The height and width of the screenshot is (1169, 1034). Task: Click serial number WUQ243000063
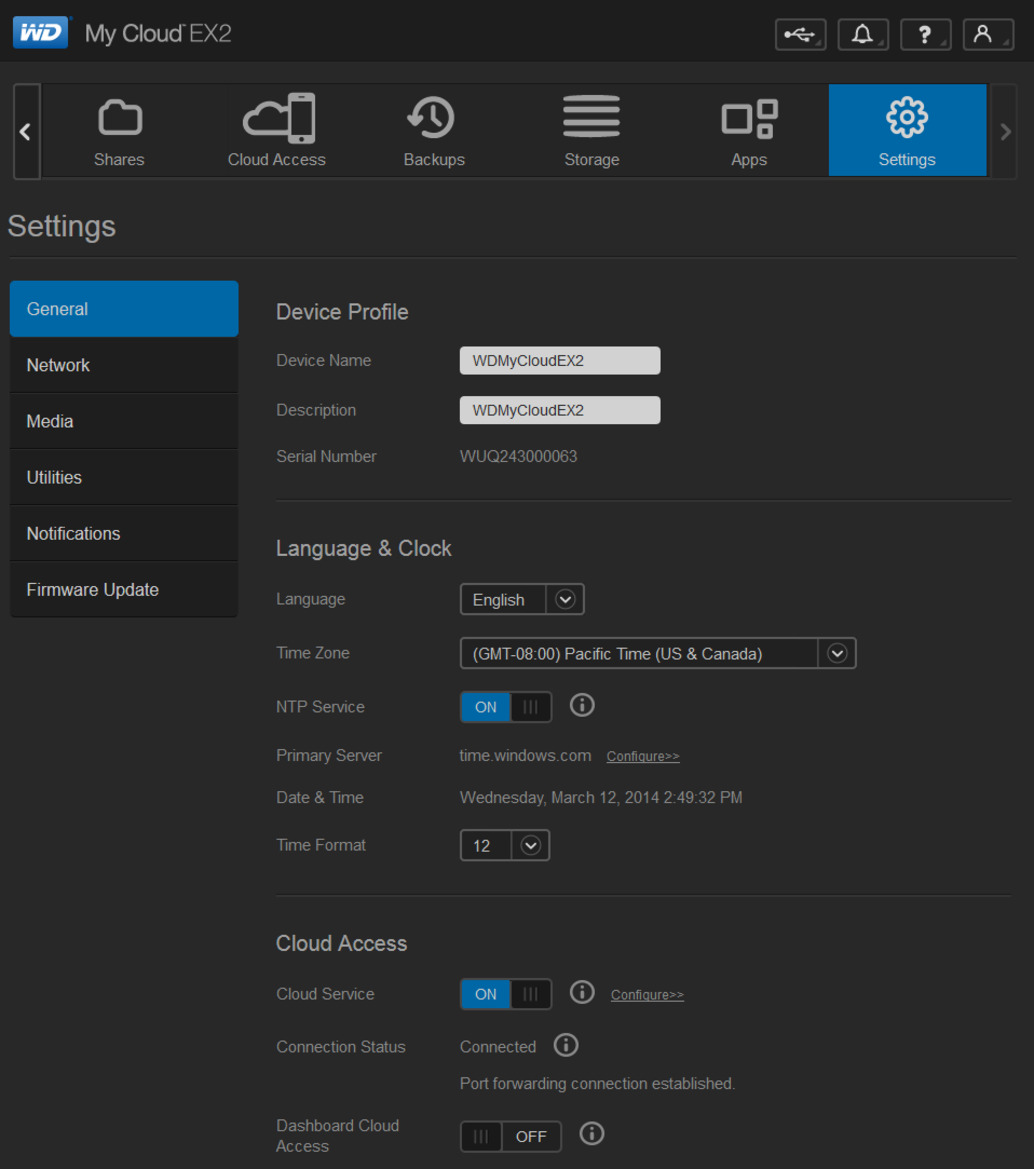519,456
